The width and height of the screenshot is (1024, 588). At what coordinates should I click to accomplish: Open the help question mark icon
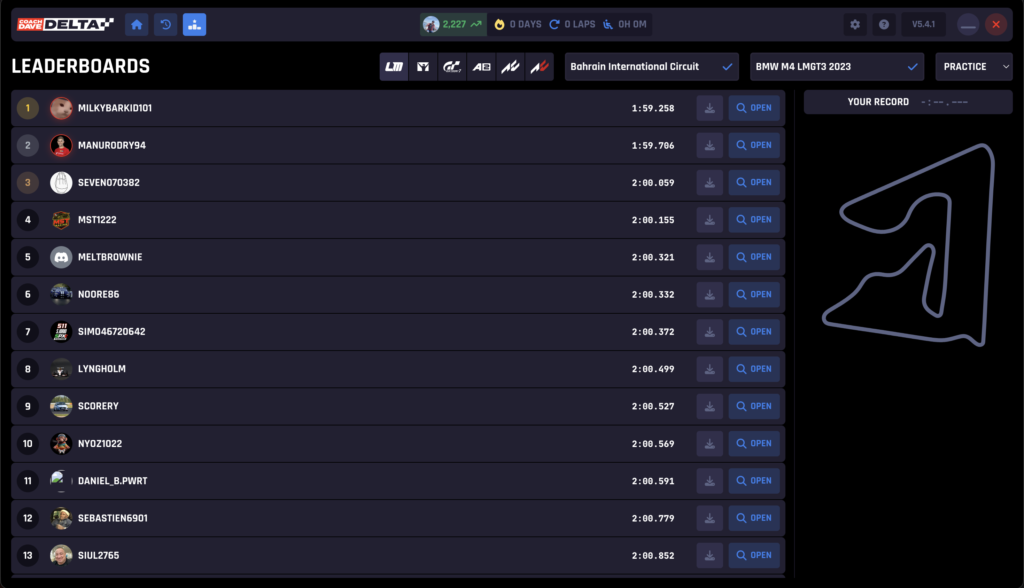884,25
